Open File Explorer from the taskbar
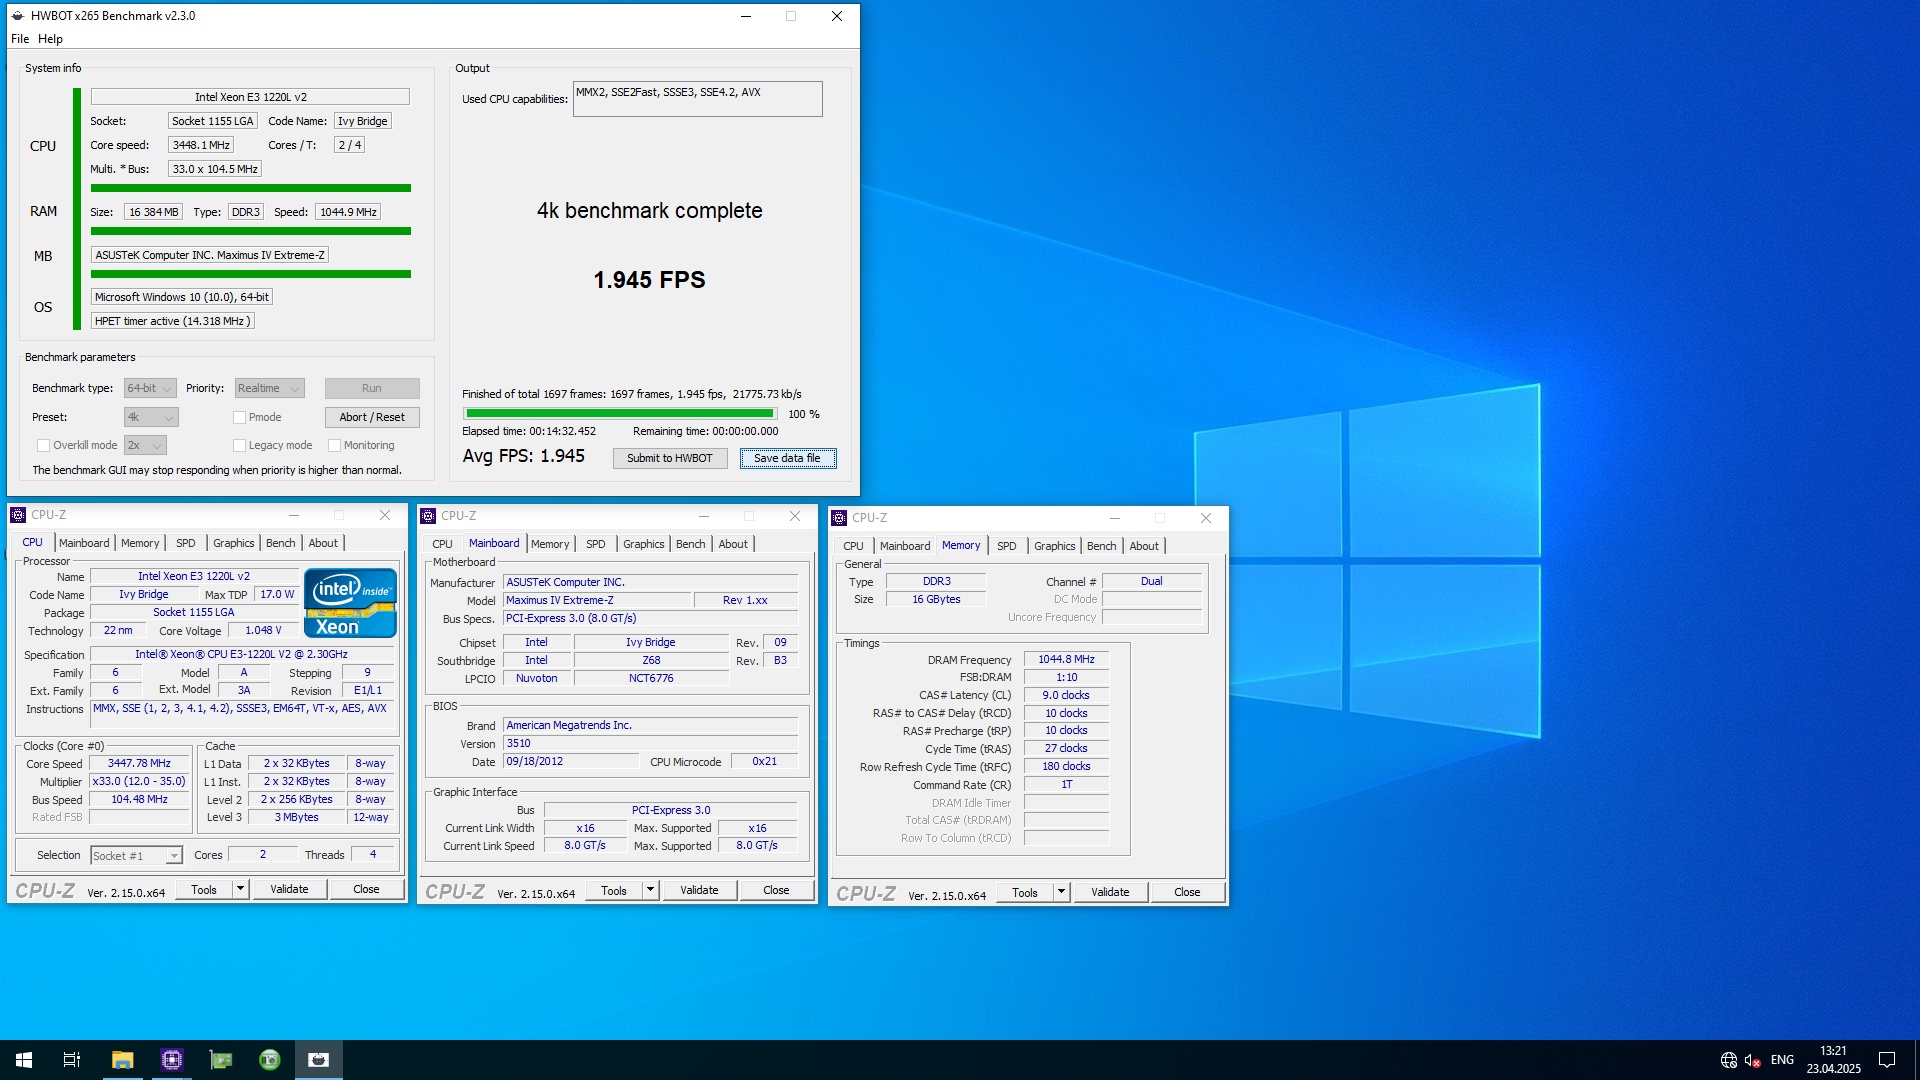This screenshot has height=1080, width=1920. point(122,1060)
